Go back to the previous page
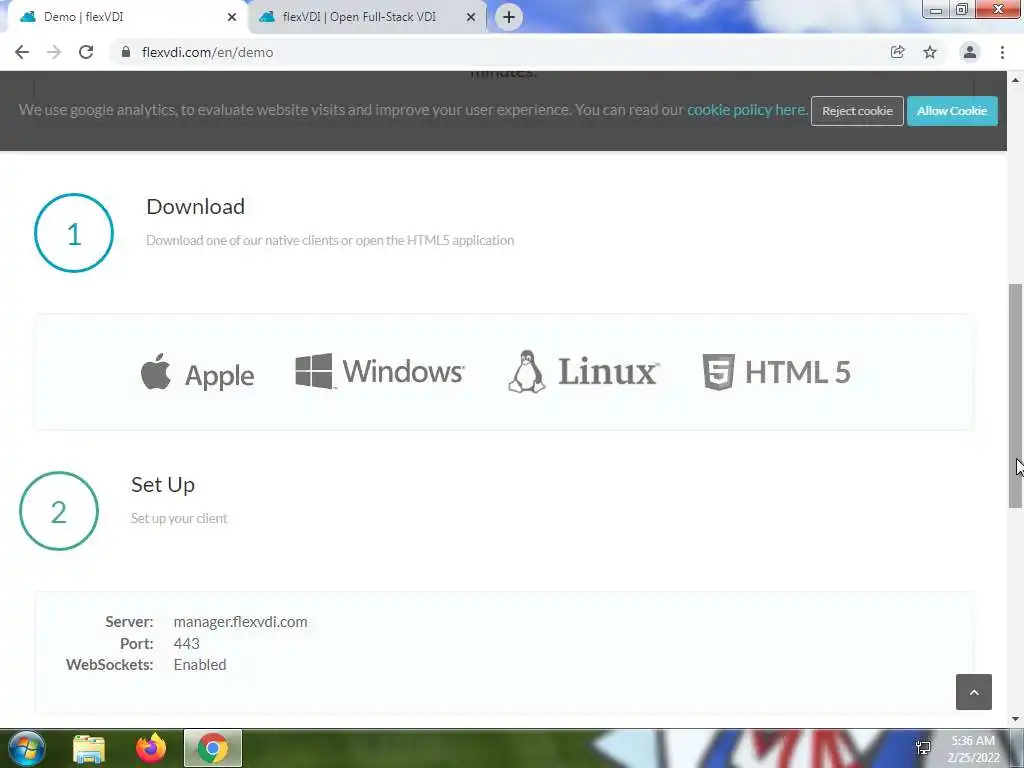This screenshot has width=1024, height=768. (x=22, y=52)
